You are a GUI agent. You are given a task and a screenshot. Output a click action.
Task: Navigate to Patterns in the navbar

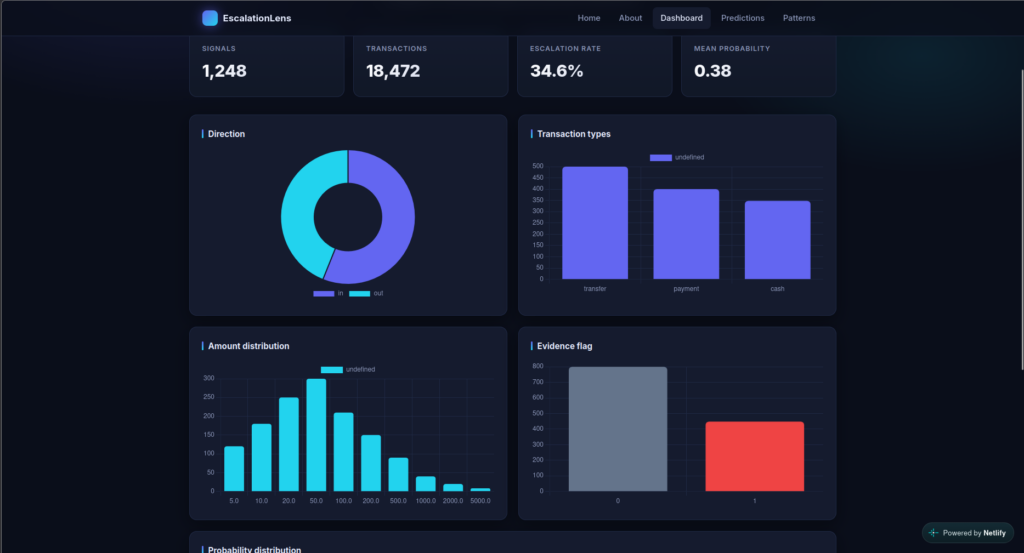tap(799, 18)
